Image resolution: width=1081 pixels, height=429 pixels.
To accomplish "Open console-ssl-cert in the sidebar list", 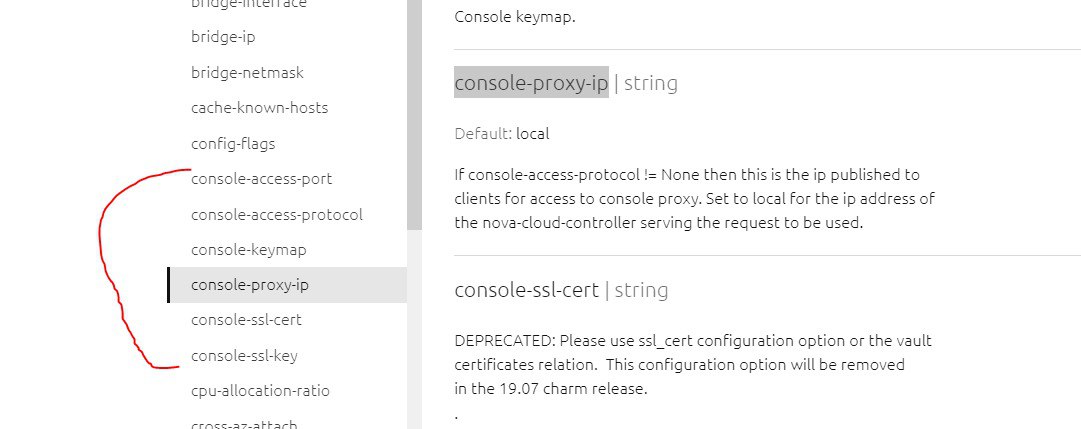I will [246, 320].
